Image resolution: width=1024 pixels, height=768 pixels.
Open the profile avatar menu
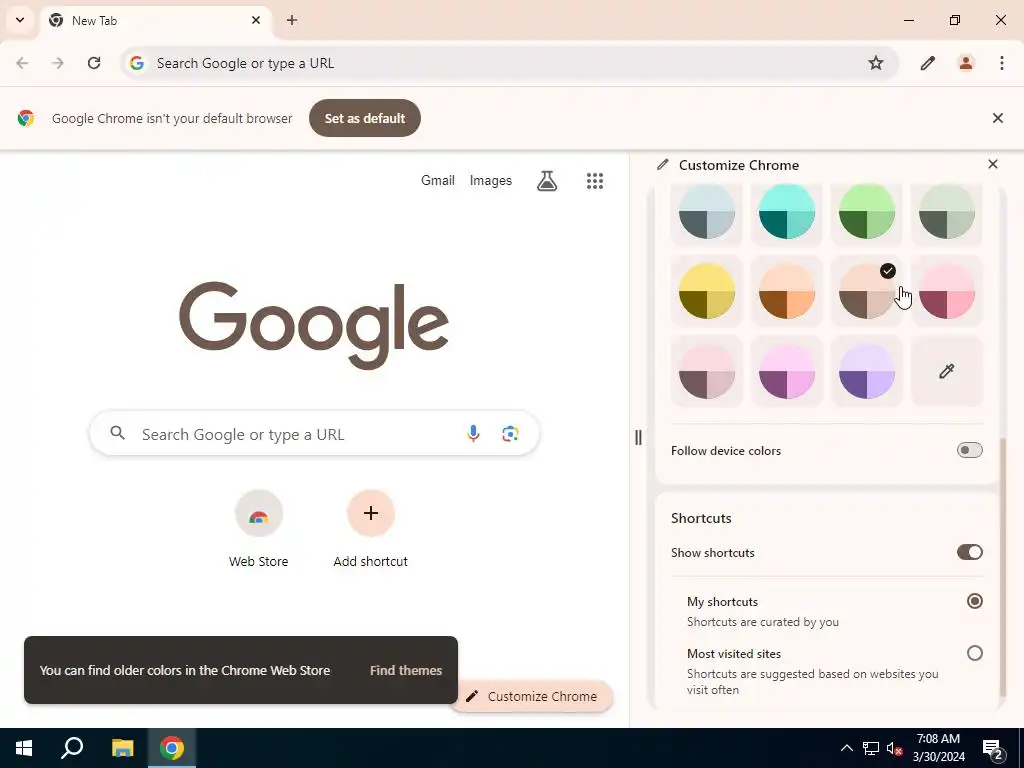(x=965, y=63)
